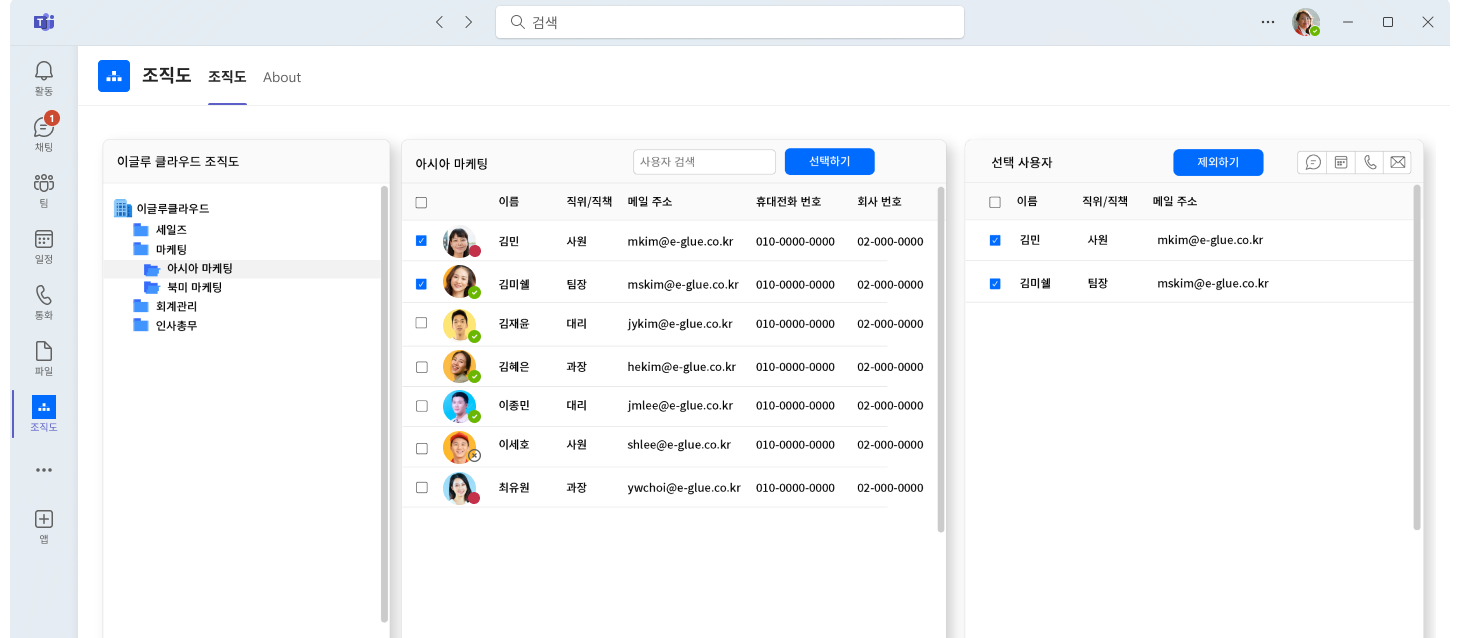Image resolution: width=1459 pixels, height=638 pixels.
Task: Click the 직위/직책 column header in the 아시아 마케팅 list
Action: 589,202
